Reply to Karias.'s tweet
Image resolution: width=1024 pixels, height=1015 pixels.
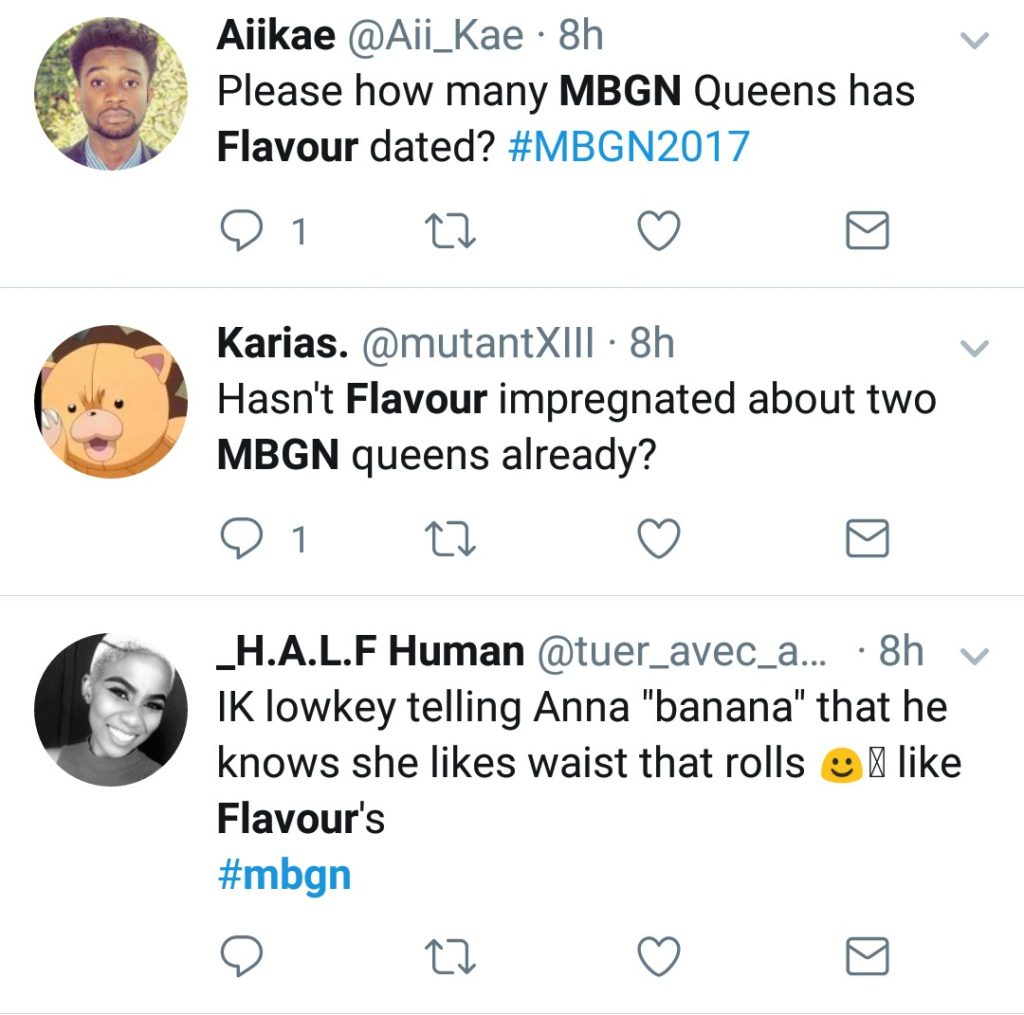241,540
